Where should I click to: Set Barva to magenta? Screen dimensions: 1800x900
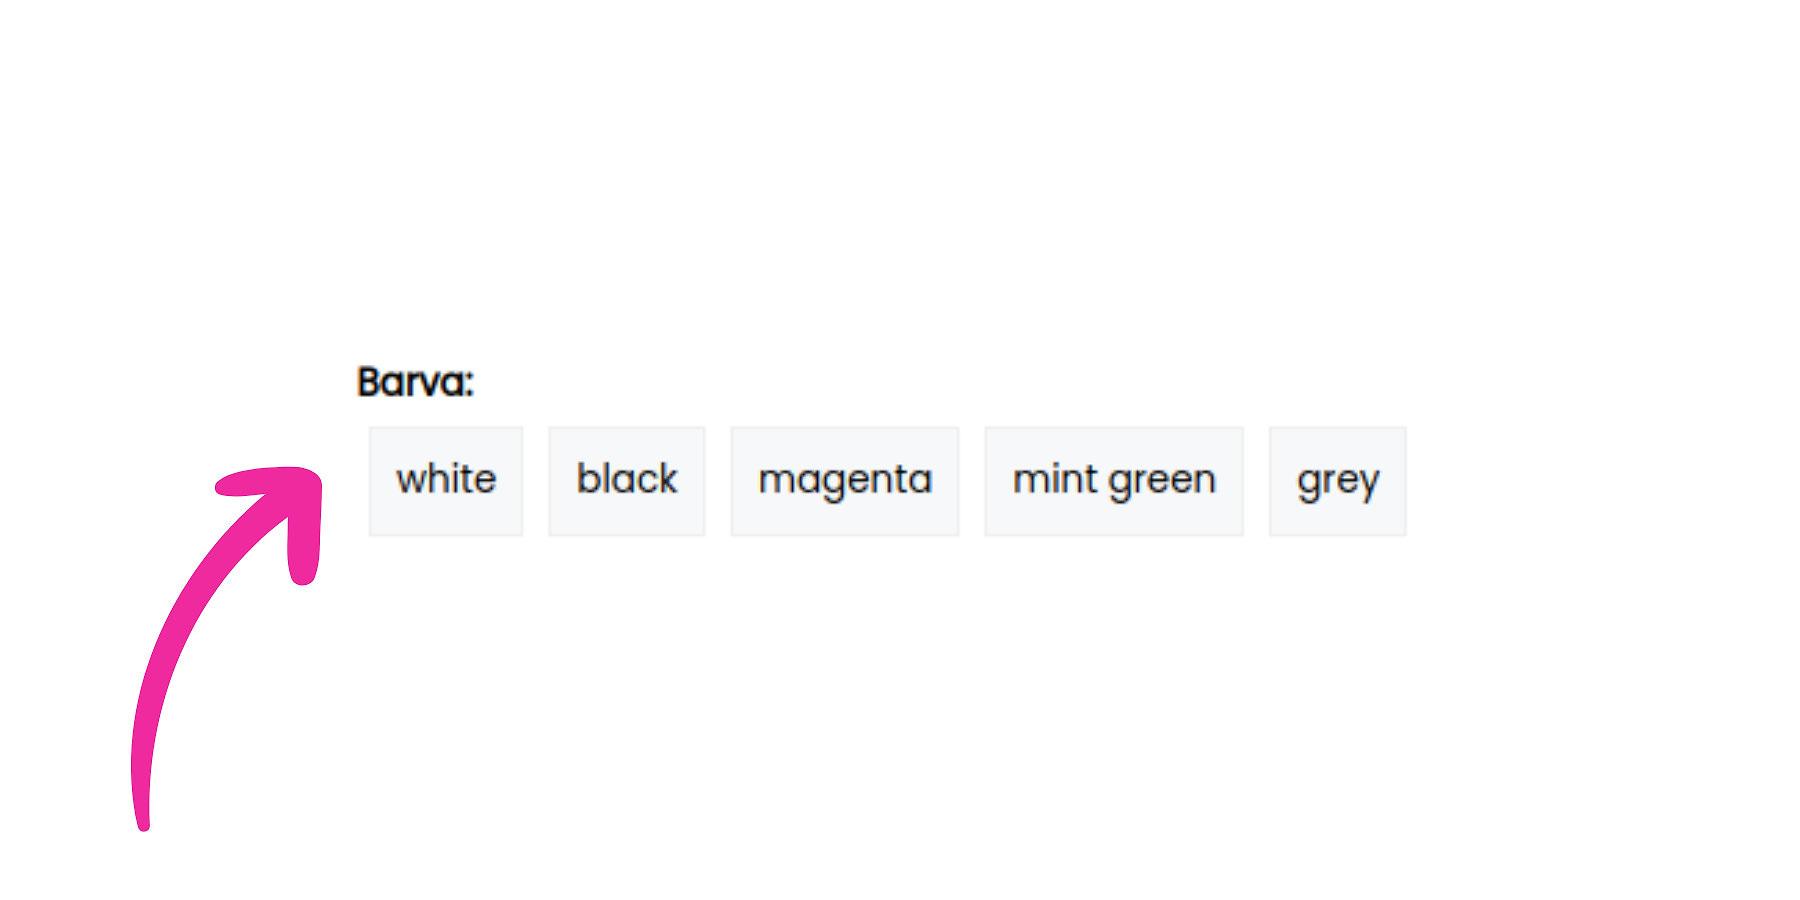845,481
